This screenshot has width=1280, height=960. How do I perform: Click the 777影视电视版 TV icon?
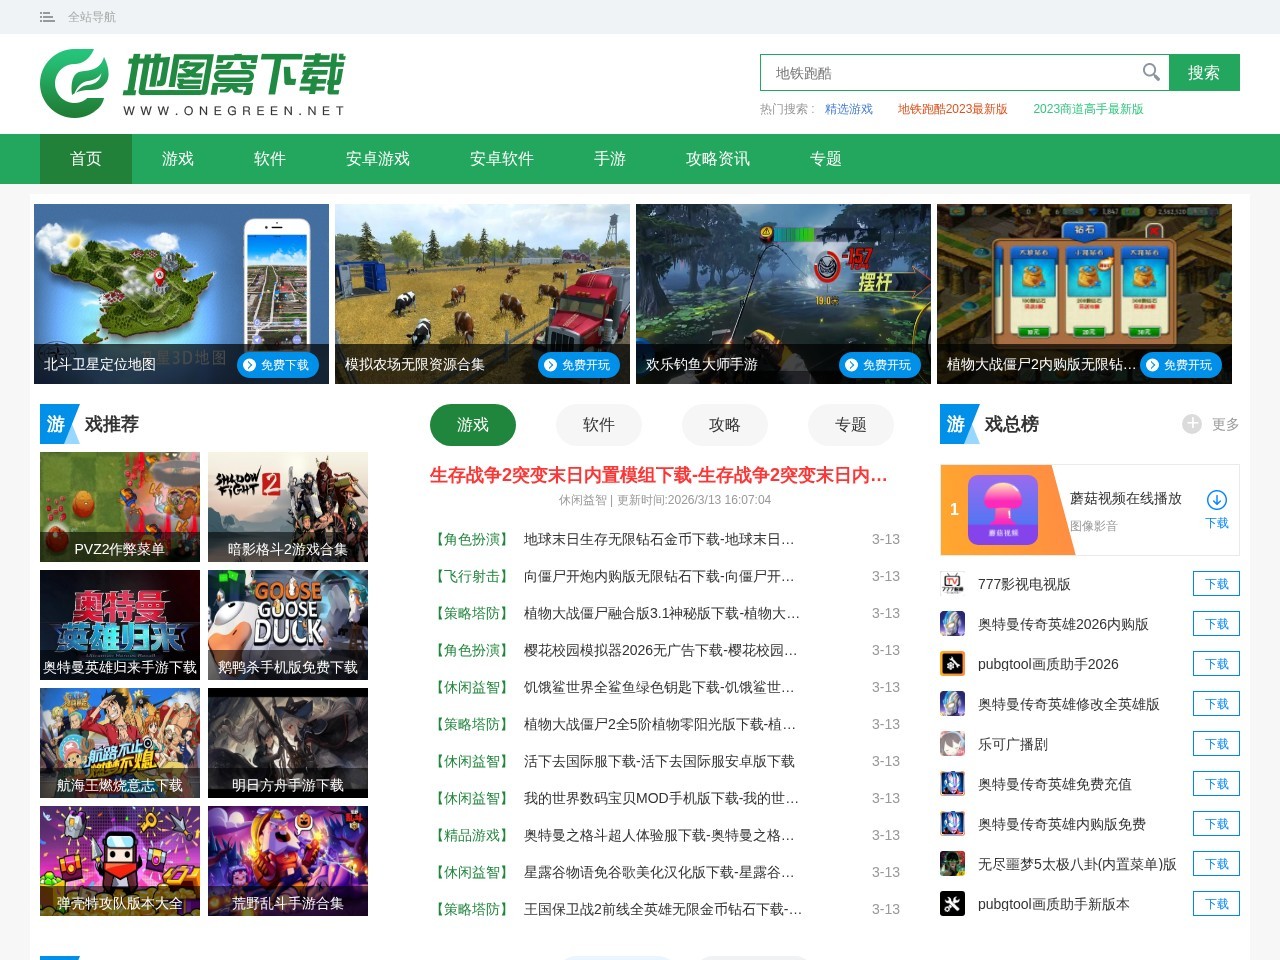952,583
